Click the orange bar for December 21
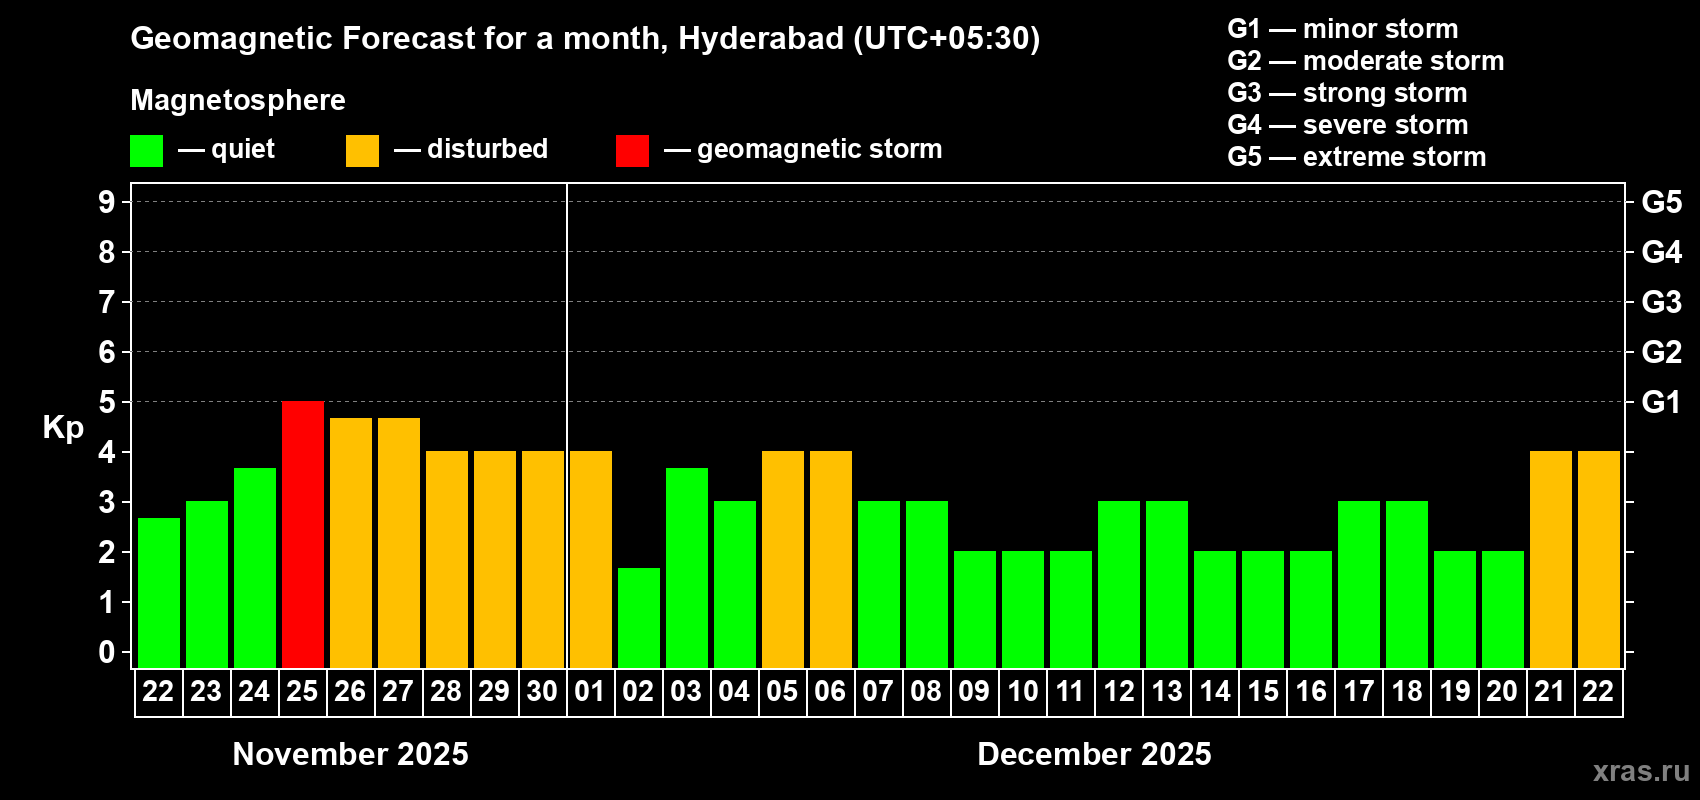 (1551, 559)
